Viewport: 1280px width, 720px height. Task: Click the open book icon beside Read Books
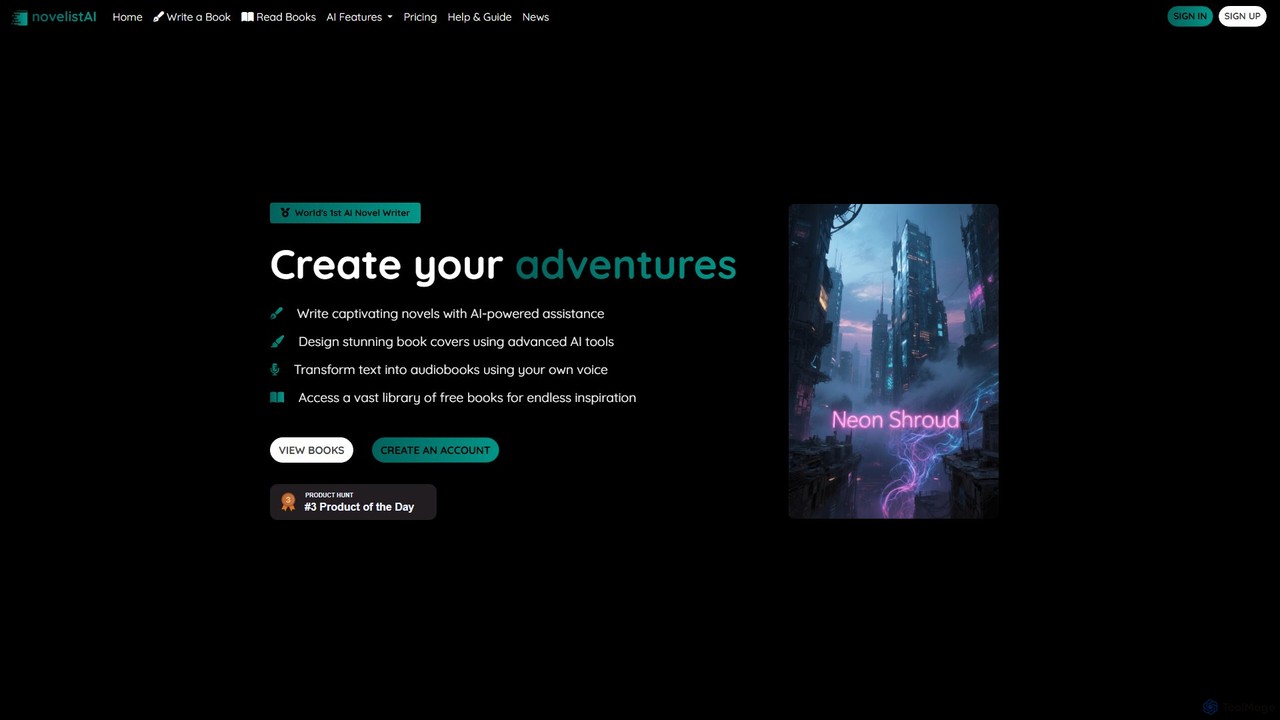click(247, 17)
